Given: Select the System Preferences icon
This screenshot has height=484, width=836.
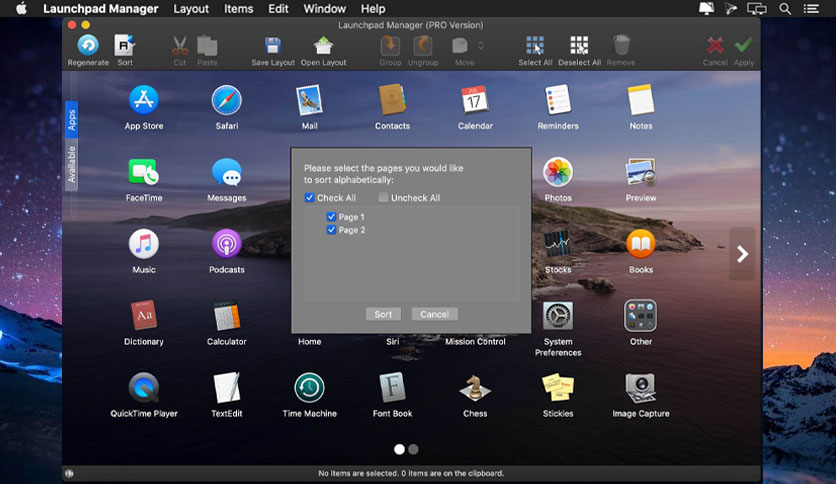Looking at the screenshot, I should pos(558,316).
